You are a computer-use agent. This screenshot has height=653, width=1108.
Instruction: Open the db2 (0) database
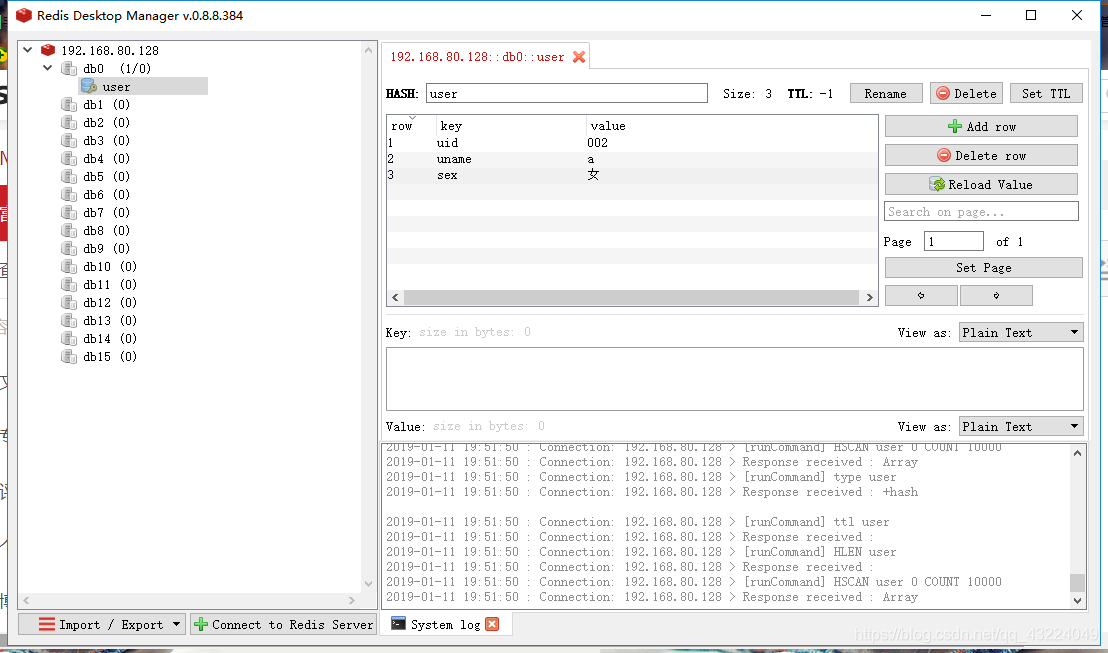[106, 122]
